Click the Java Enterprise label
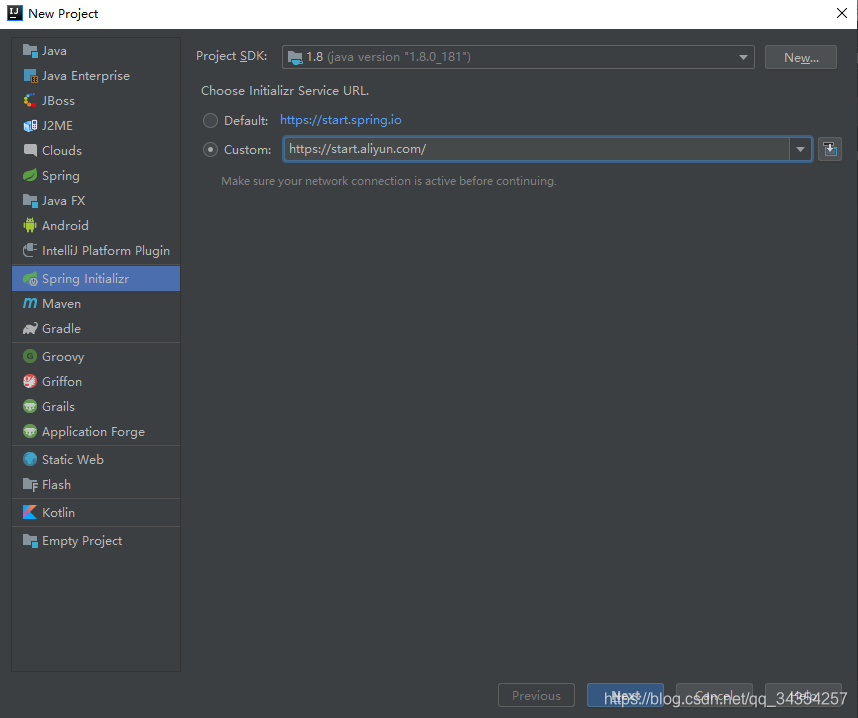858x718 pixels. (x=86, y=76)
